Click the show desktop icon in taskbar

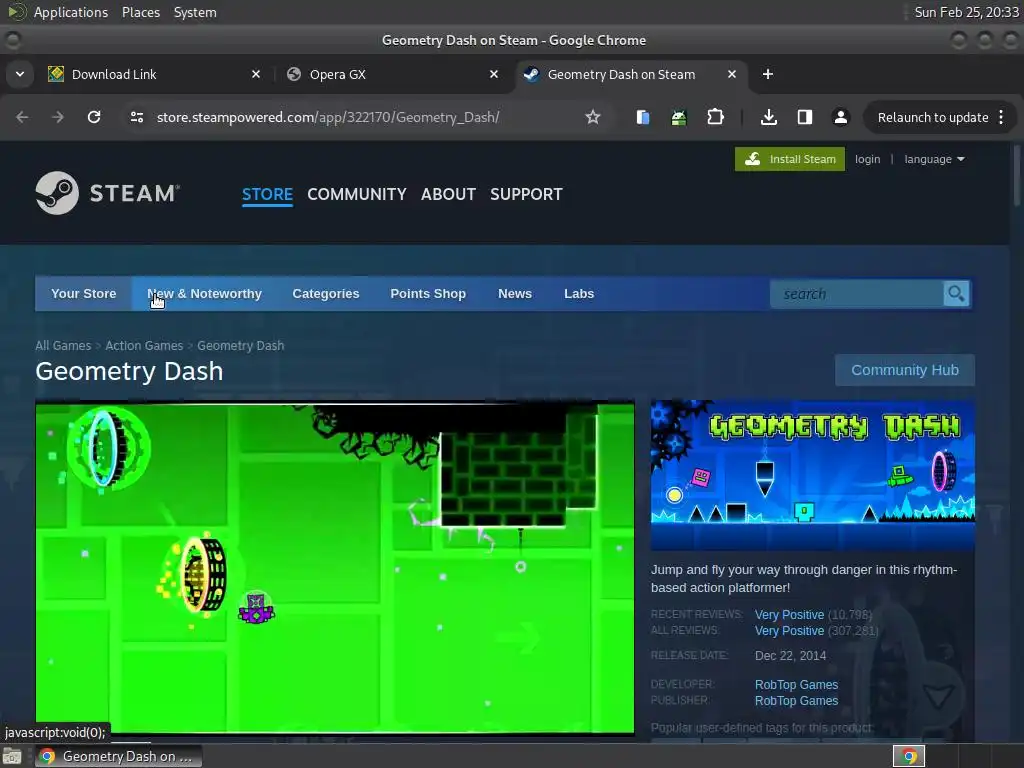click(x=12, y=756)
